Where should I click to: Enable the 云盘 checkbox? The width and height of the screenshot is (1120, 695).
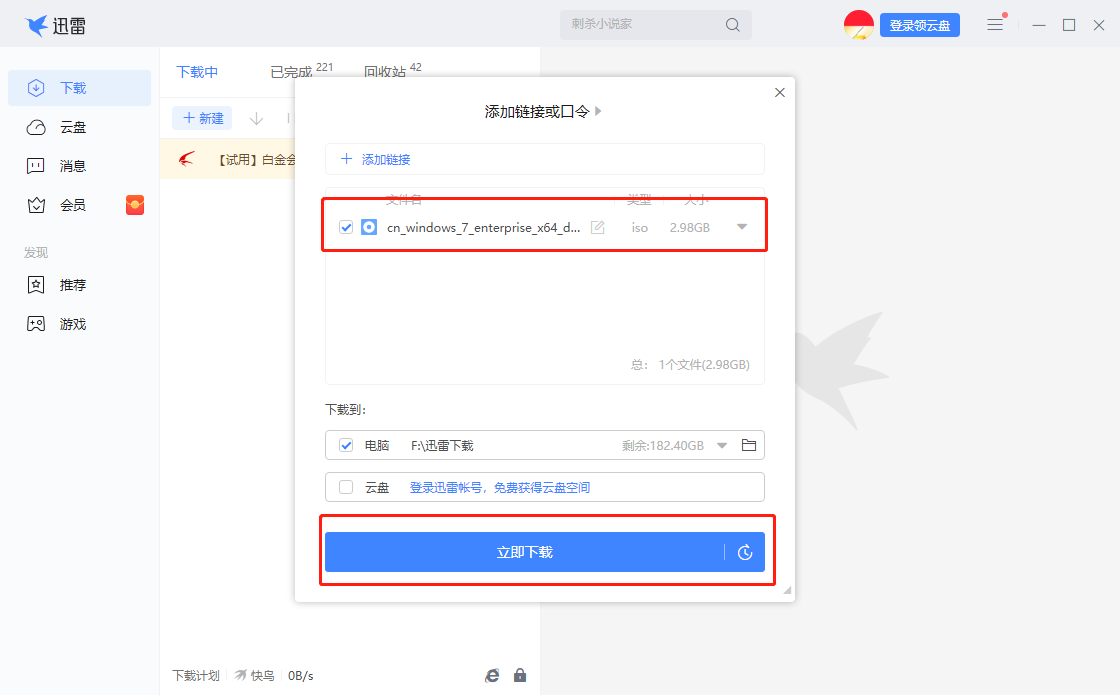tap(346, 487)
